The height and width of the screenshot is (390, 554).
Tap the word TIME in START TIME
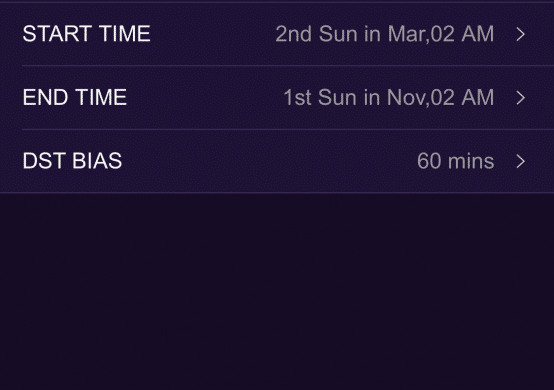[x=125, y=34]
